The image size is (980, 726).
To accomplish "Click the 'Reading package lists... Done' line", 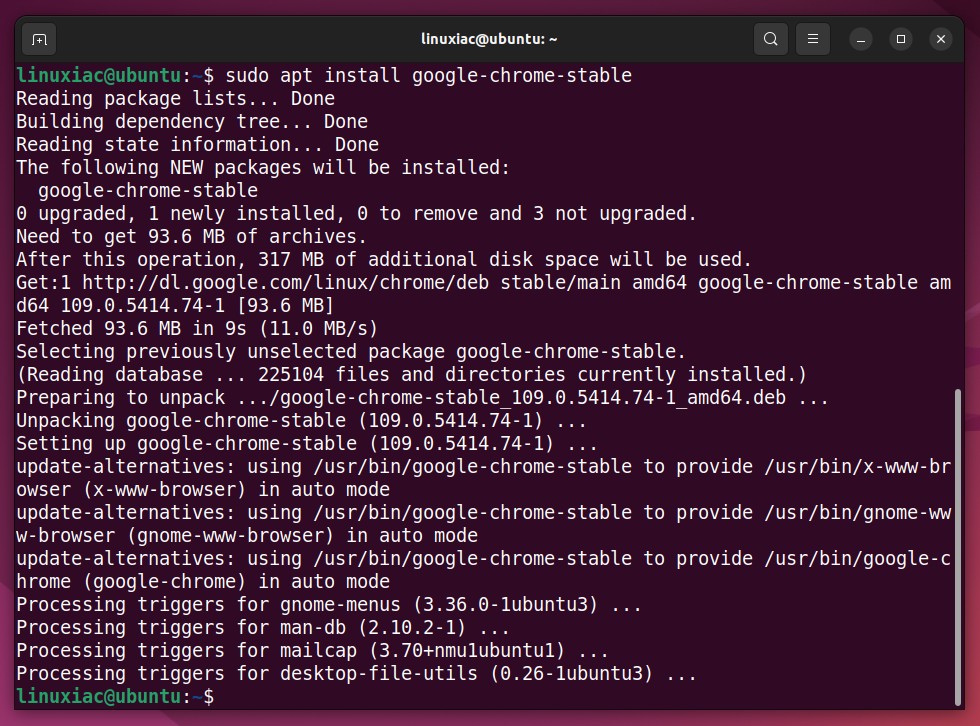I will [x=175, y=99].
